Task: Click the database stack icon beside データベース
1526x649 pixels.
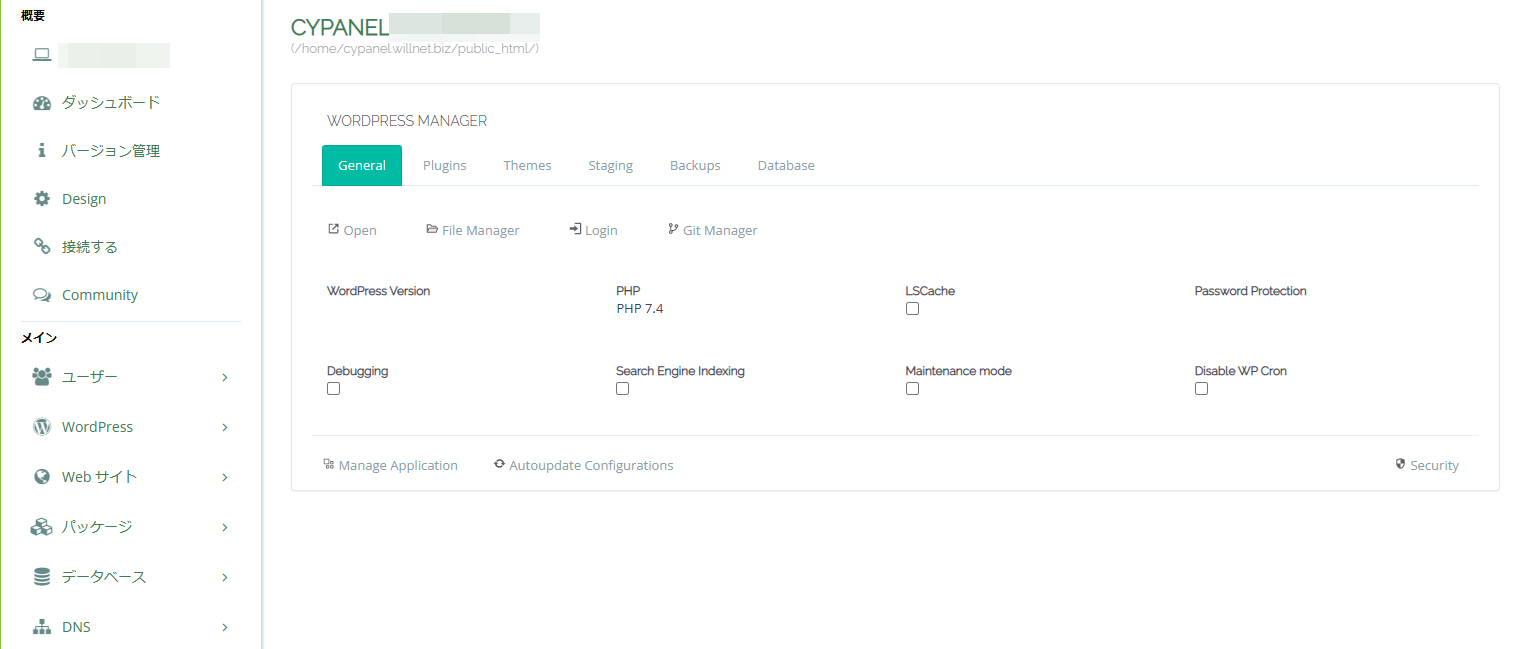Action: point(41,577)
